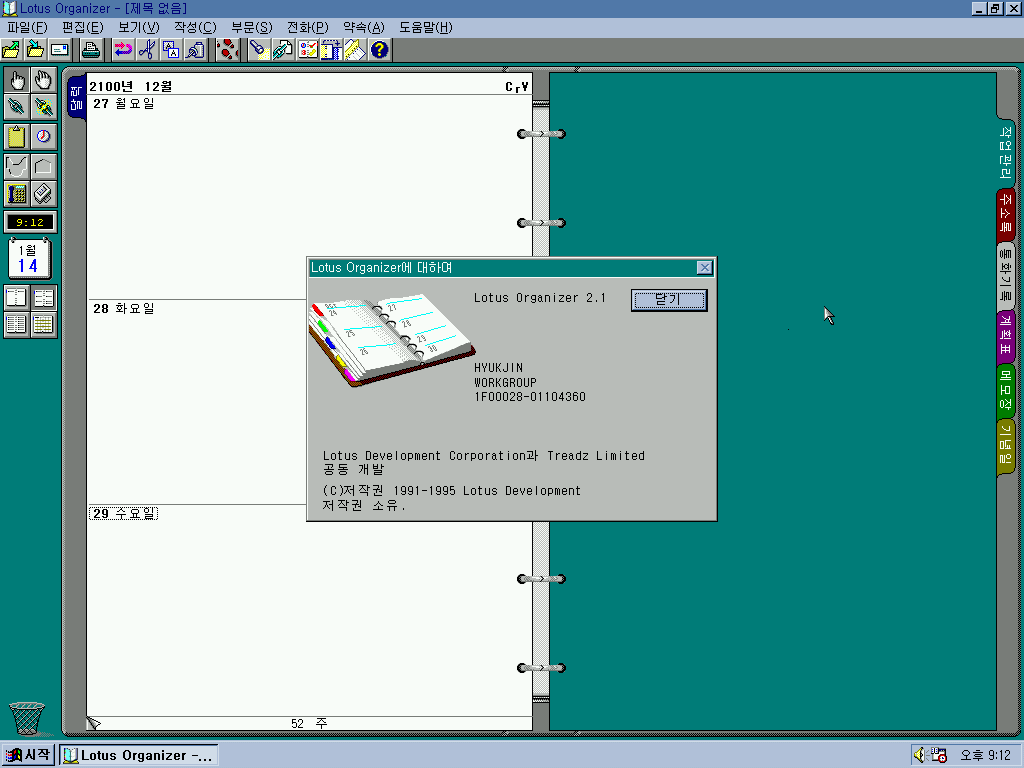This screenshot has height=768, width=1024.
Task: Click the 시작 Start button
Action: pyautogui.click(x=27, y=755)
